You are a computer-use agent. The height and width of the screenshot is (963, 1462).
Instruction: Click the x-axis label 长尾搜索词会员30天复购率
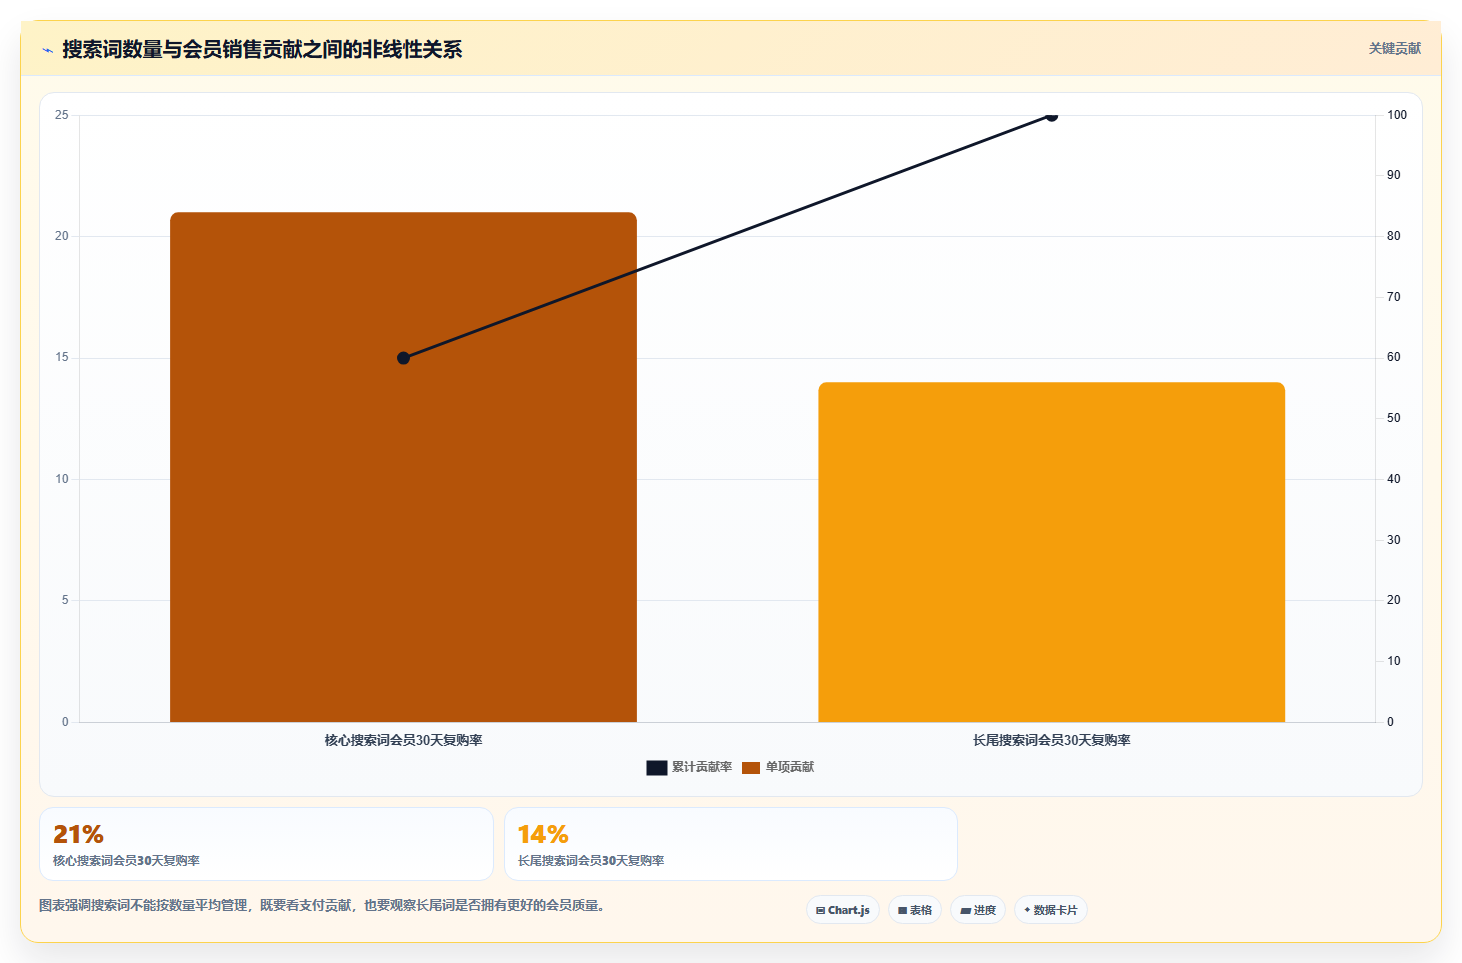pos(1051,740)
